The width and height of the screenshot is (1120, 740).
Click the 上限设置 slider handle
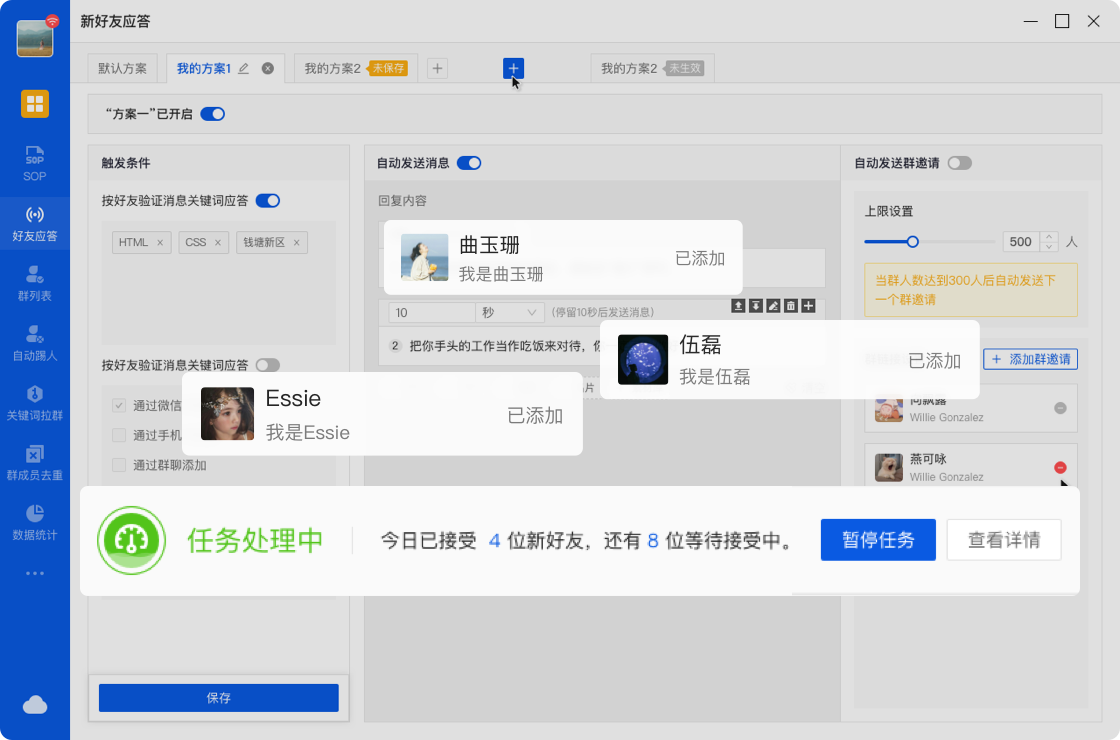[912, 242]
